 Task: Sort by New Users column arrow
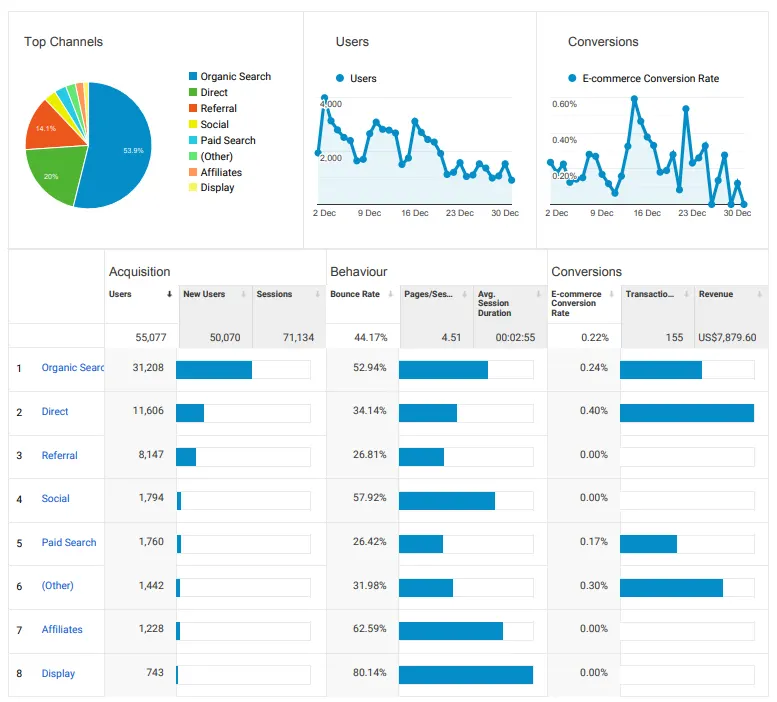(x=243, y=294)
